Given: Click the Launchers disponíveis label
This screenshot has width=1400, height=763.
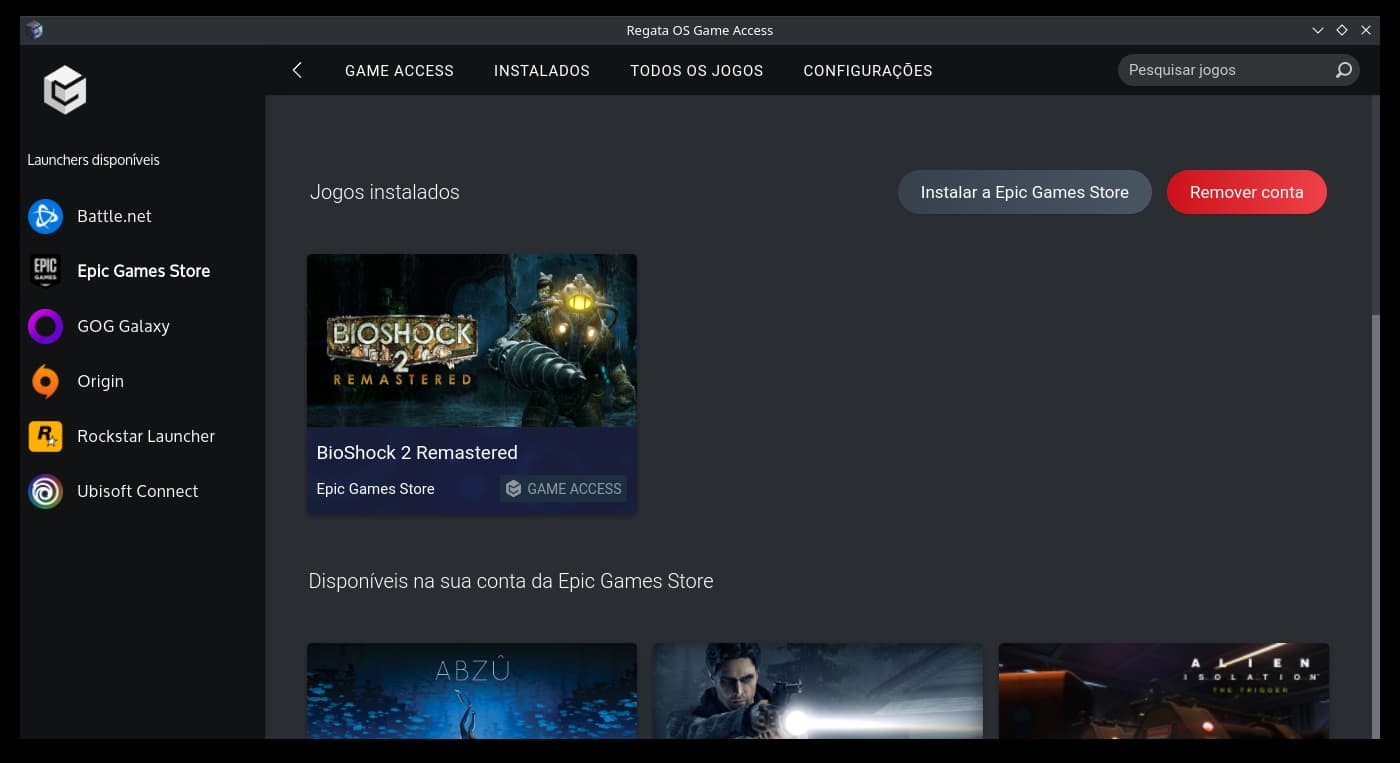Looking at the screenshot, I should [x=93, y=160].
